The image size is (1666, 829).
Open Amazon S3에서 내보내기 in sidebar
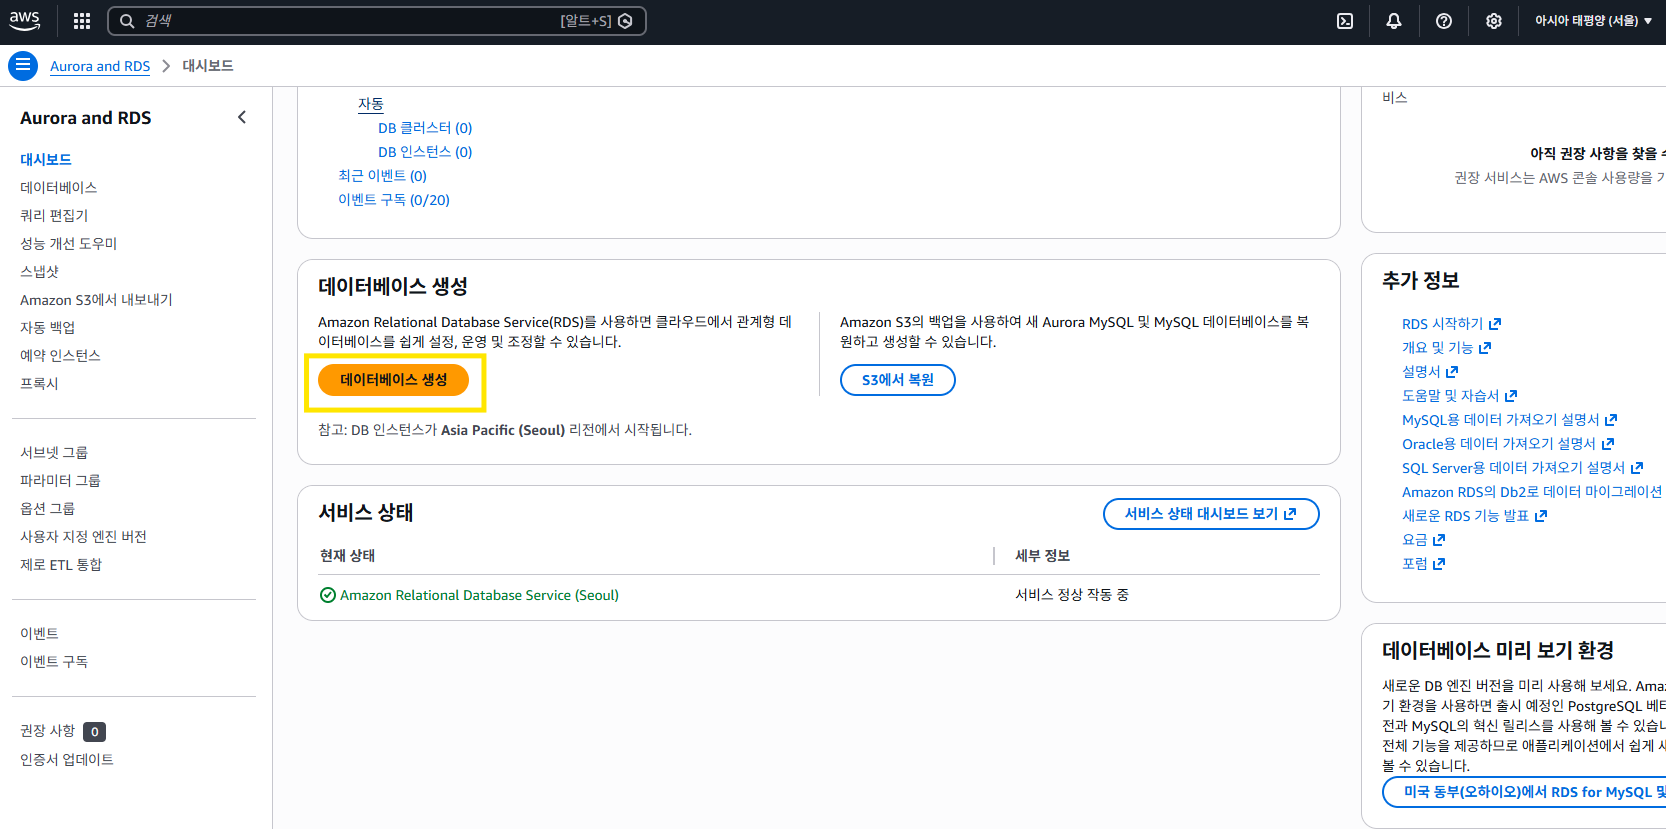96,299
